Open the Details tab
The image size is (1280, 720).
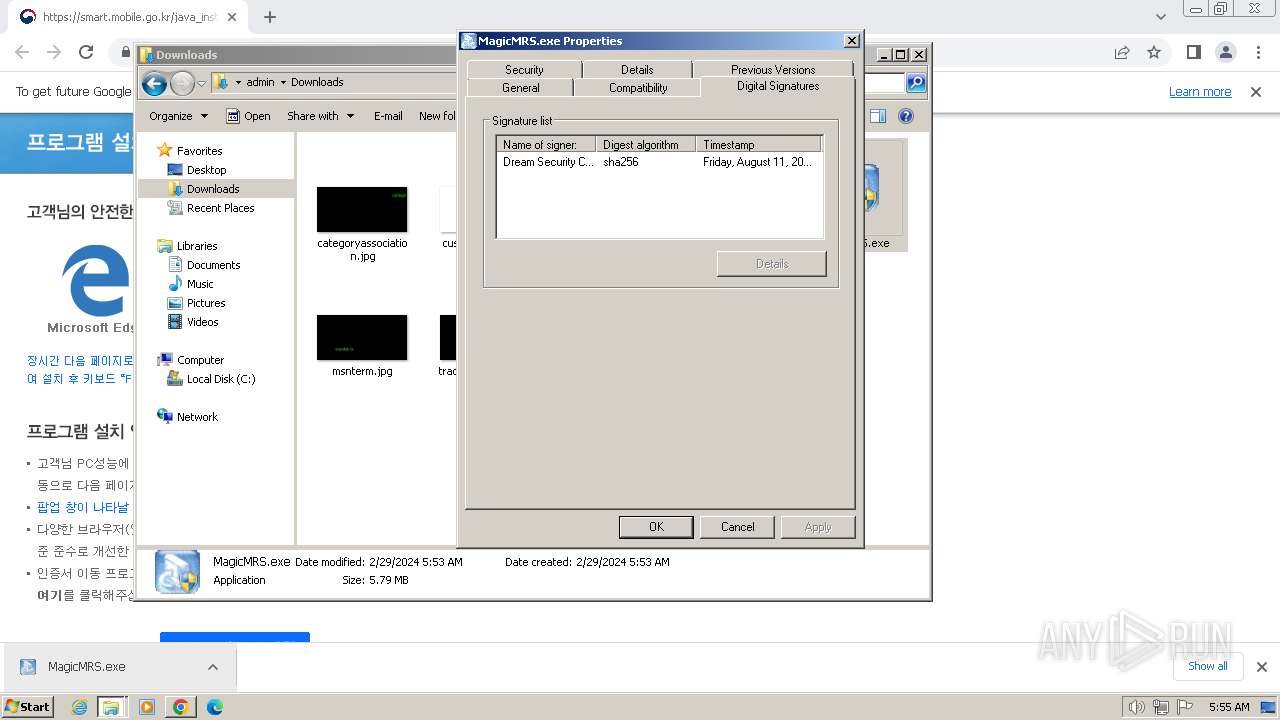(x=637, y=69)
